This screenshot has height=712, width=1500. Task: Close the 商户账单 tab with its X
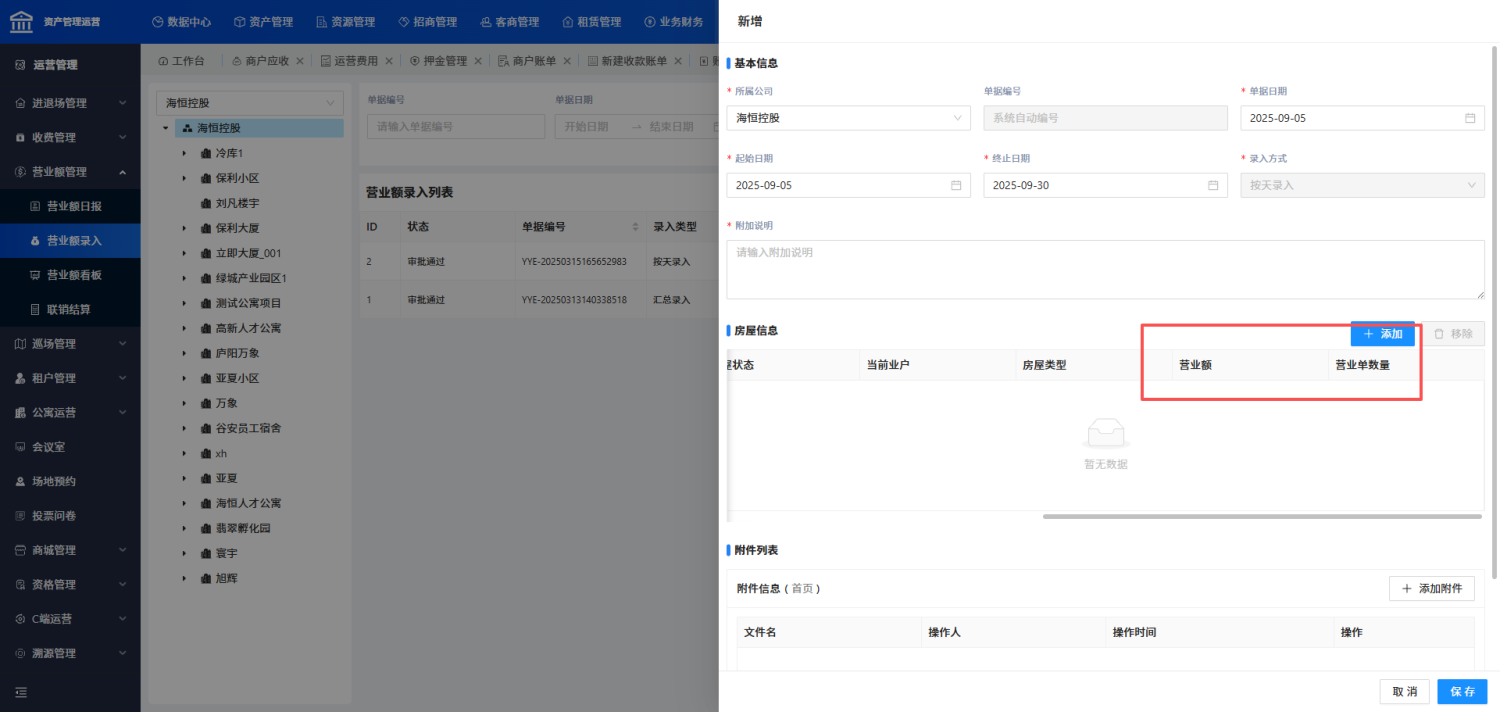[567, 61]
